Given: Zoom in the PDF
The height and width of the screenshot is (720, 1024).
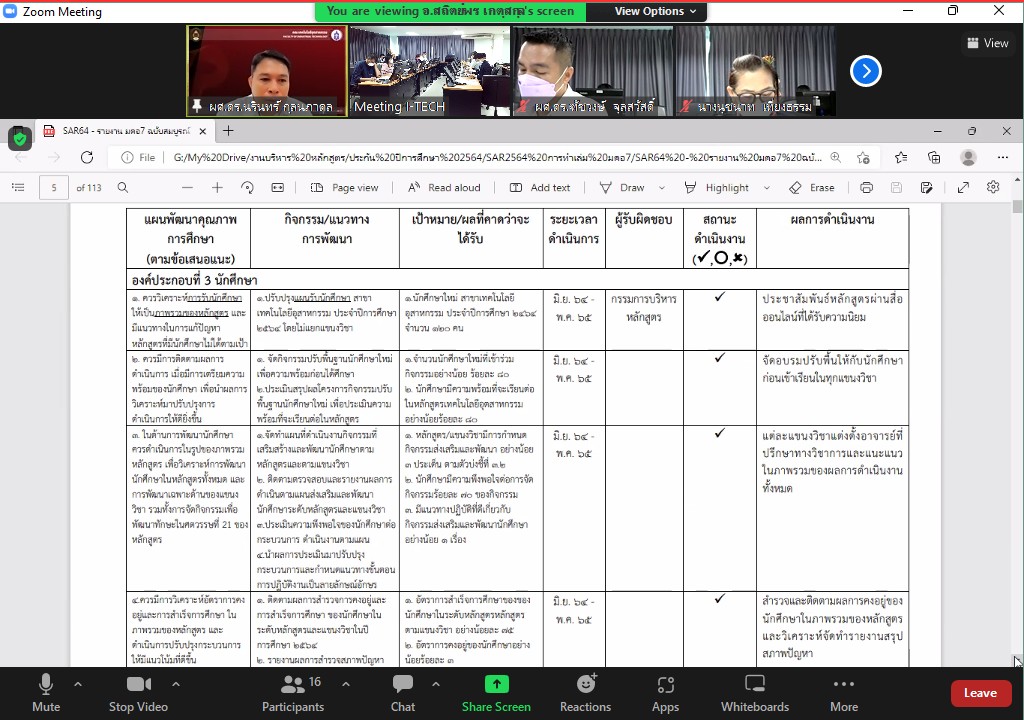Looking at the screenshot, I should [217, 188].
